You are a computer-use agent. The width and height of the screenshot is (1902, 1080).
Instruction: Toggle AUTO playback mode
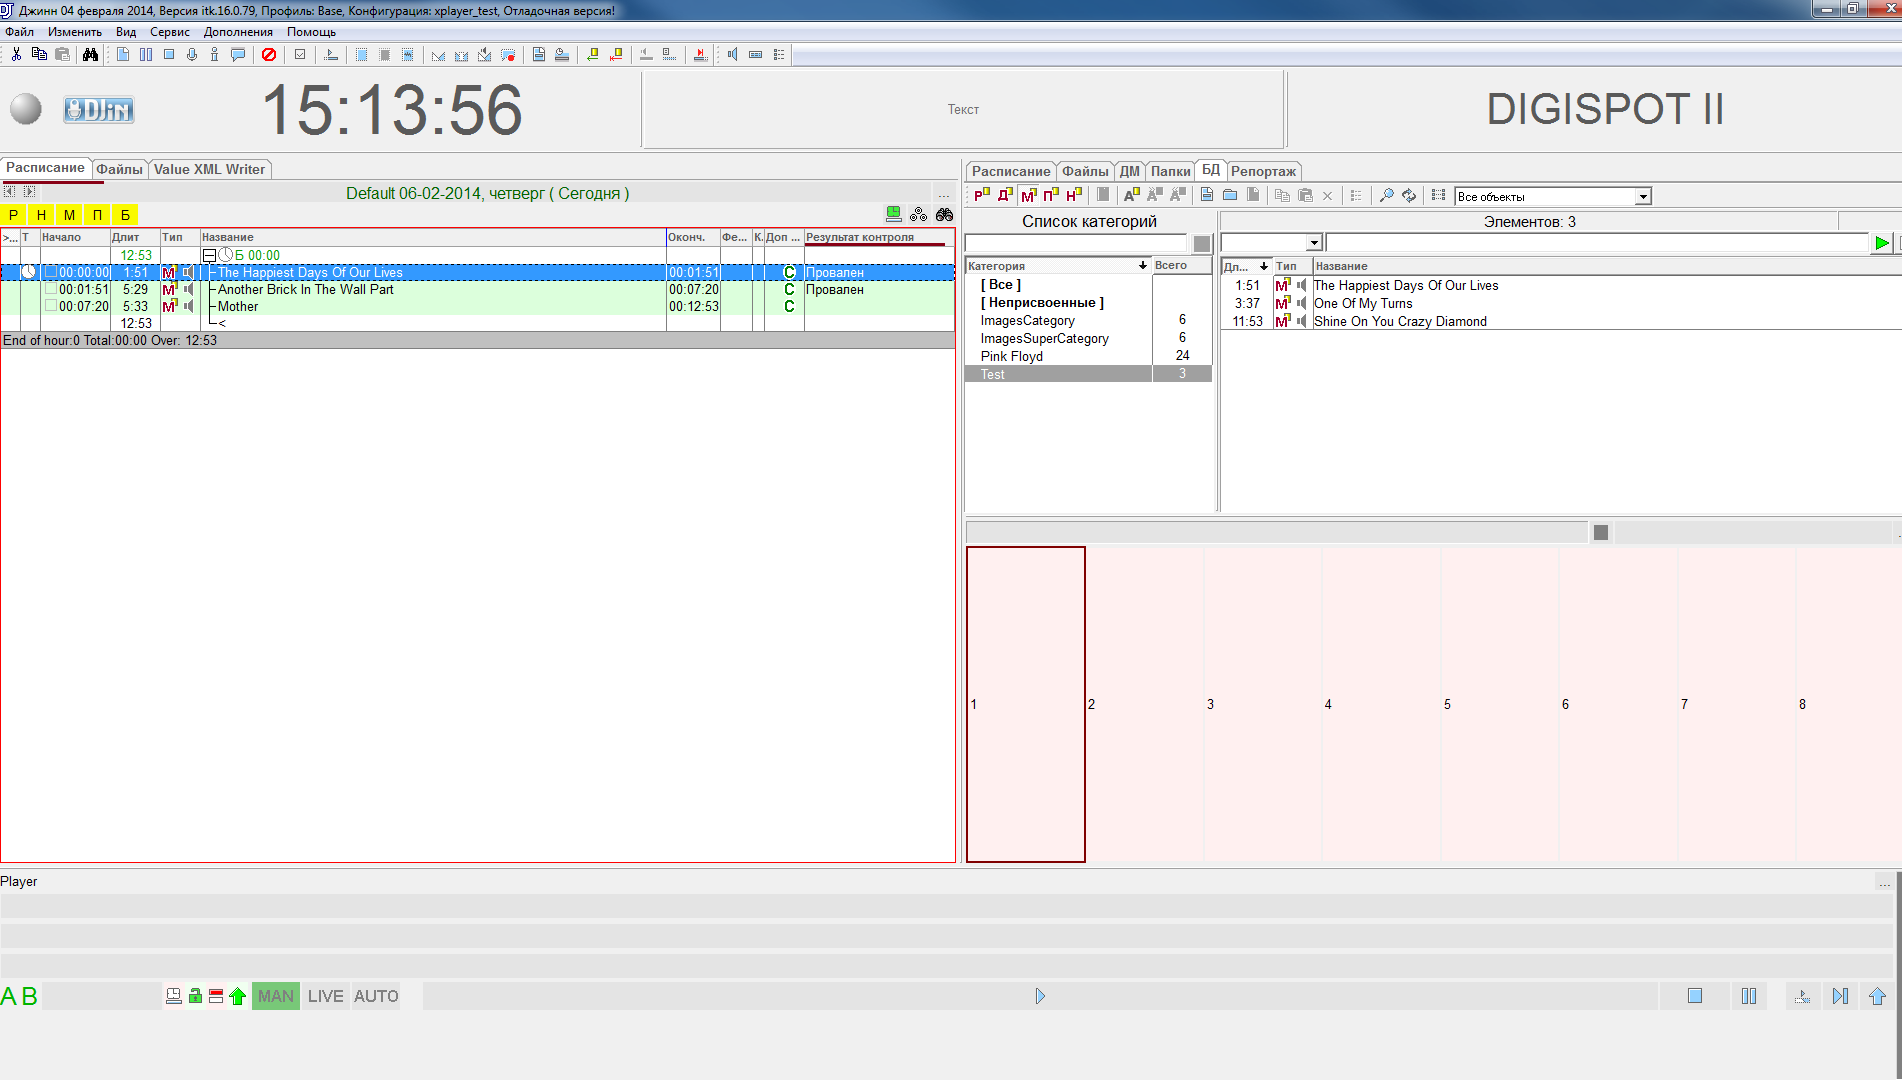[376, 996]
